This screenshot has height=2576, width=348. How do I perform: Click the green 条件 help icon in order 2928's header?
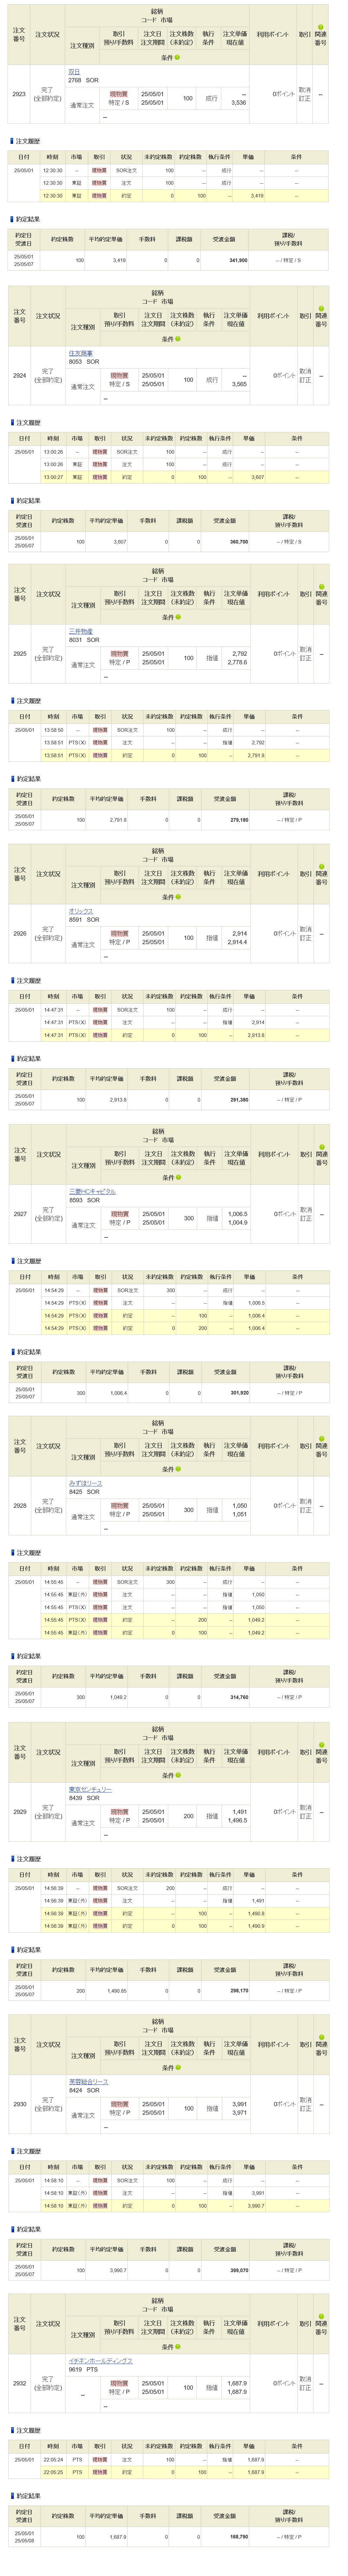178,1469
